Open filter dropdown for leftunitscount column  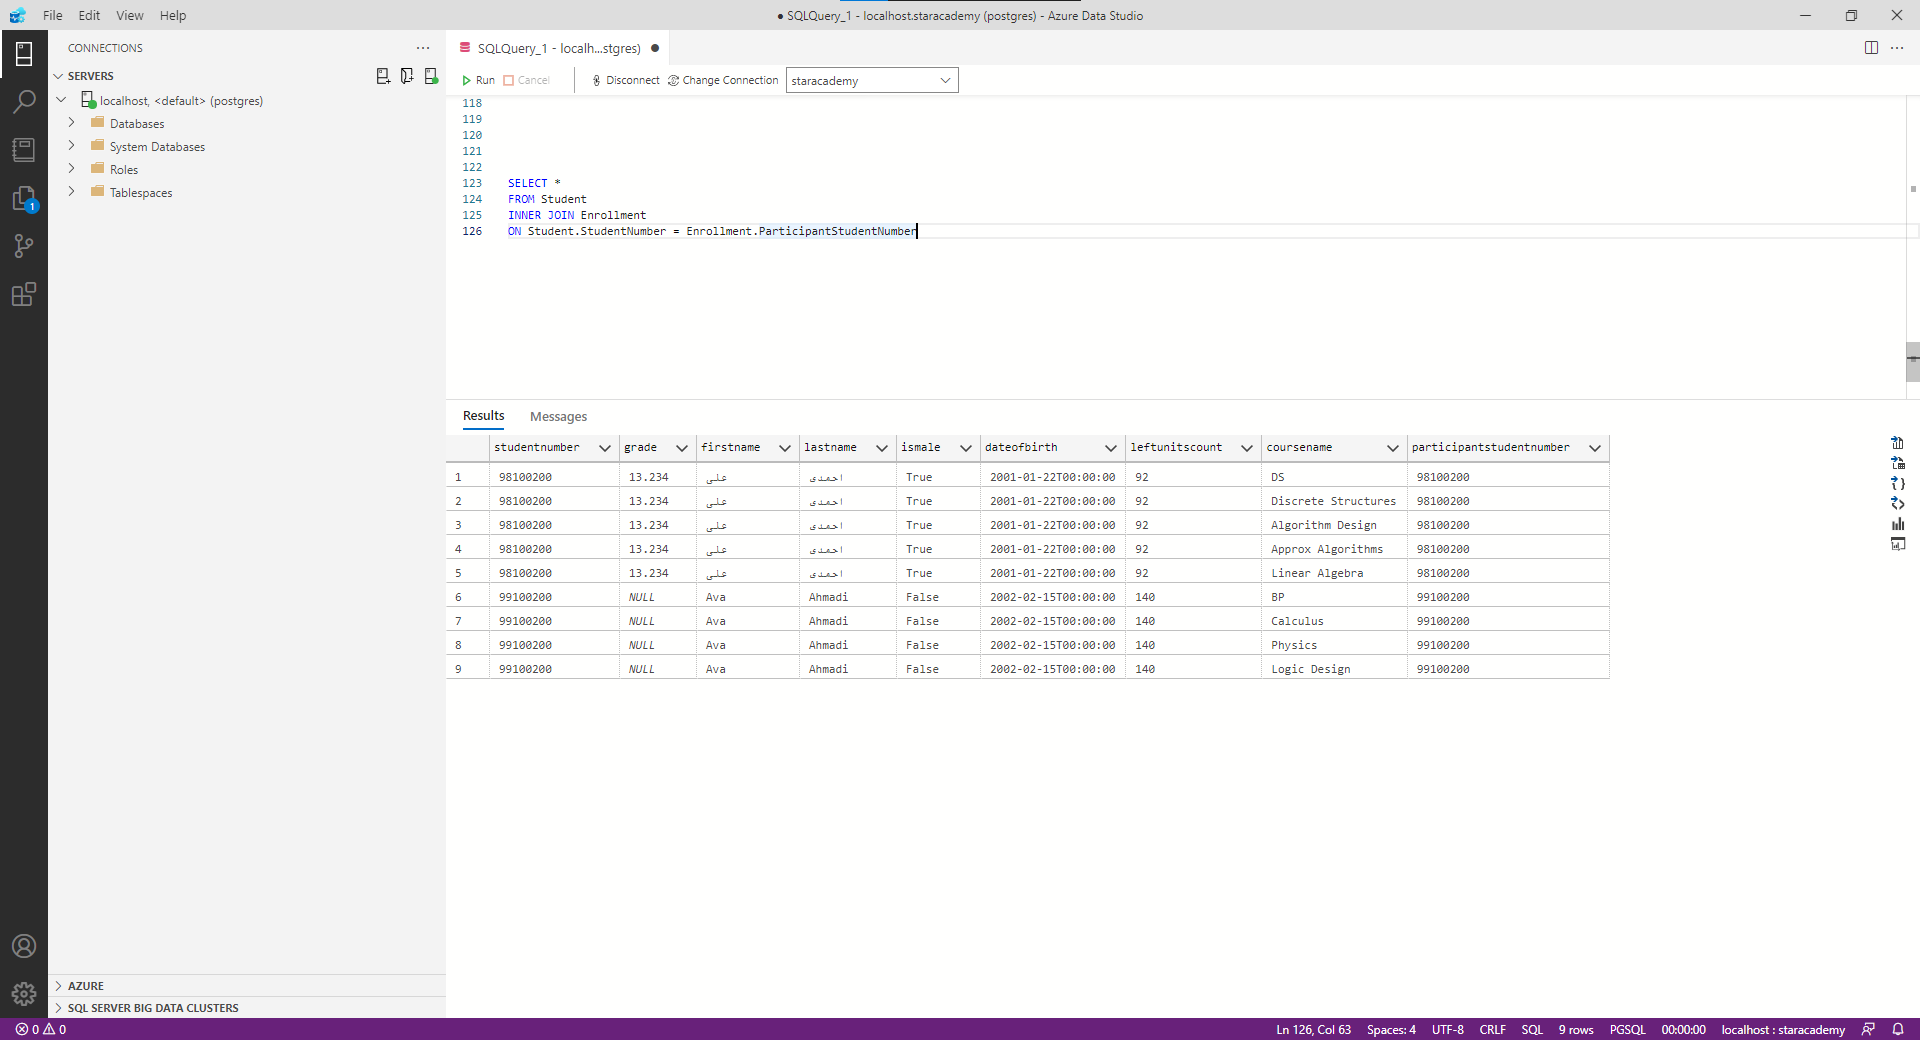pyautogui.click(x=1247, y=448)
